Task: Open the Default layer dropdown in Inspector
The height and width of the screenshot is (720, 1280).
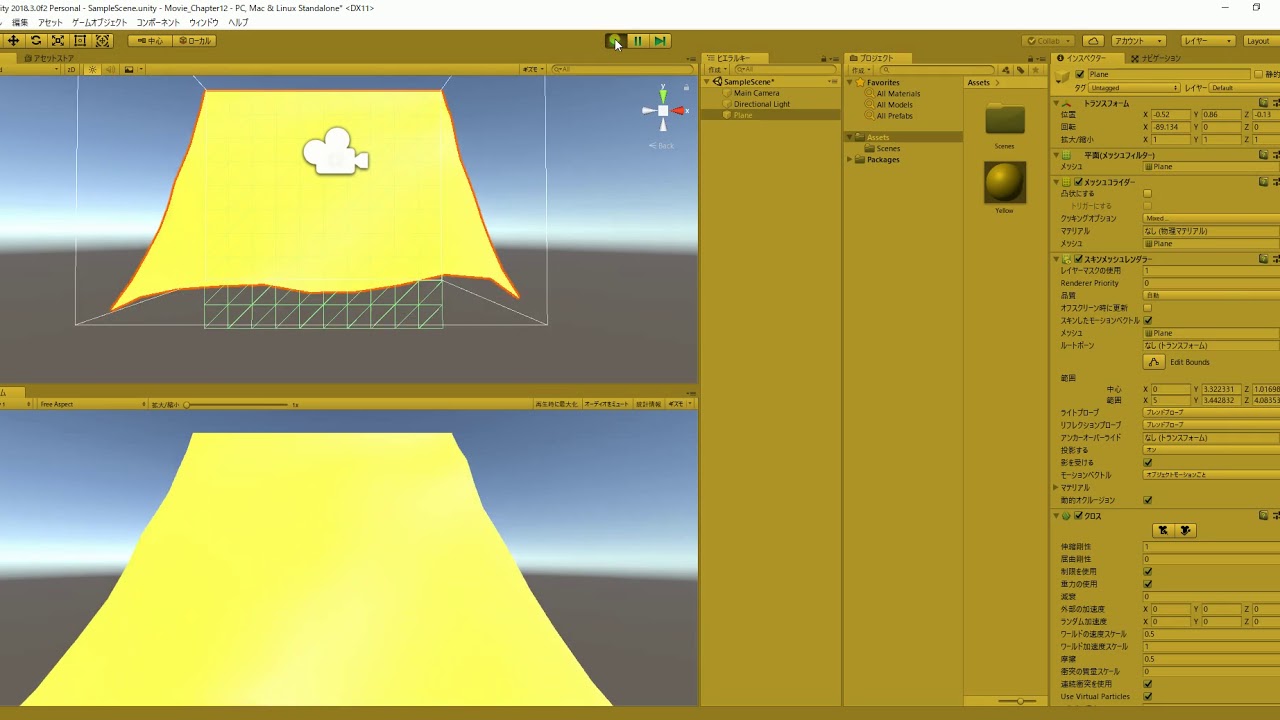Action: [1244, 88]
